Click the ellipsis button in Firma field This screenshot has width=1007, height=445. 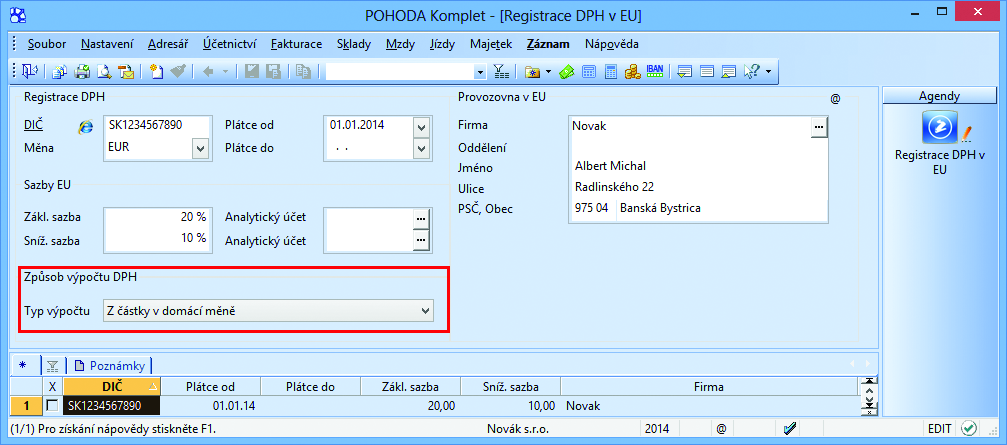point(818,127)
